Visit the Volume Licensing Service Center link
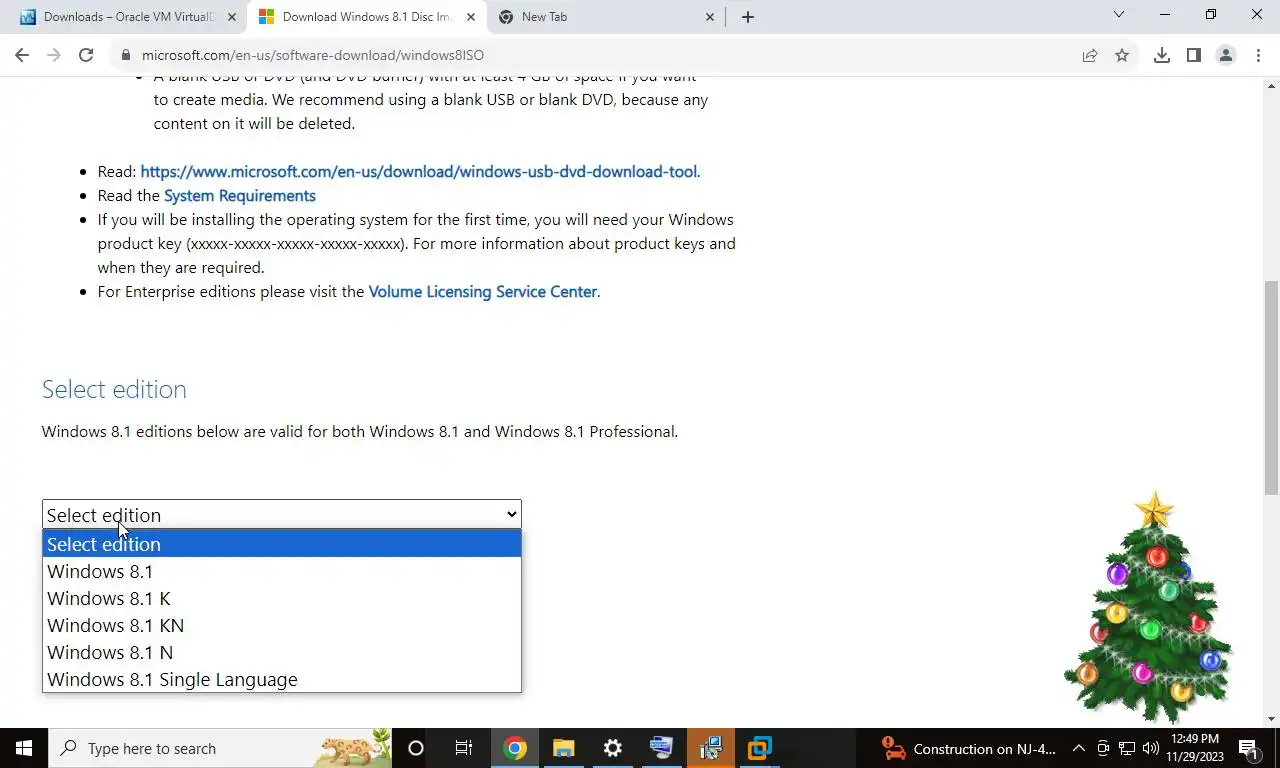 click(483, 292)
